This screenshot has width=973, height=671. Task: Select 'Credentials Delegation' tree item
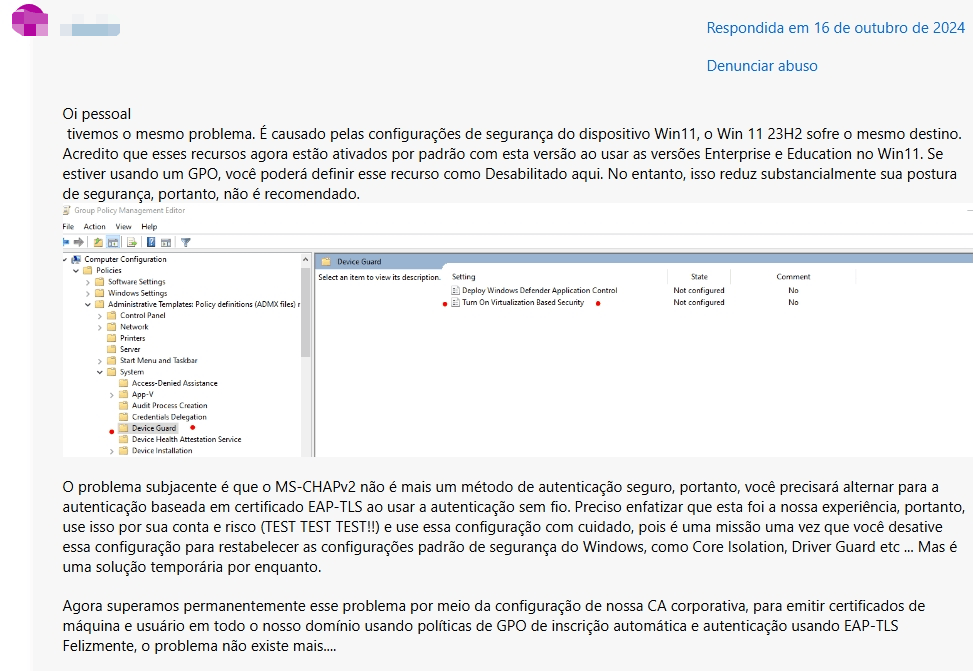tap(169, 417)
